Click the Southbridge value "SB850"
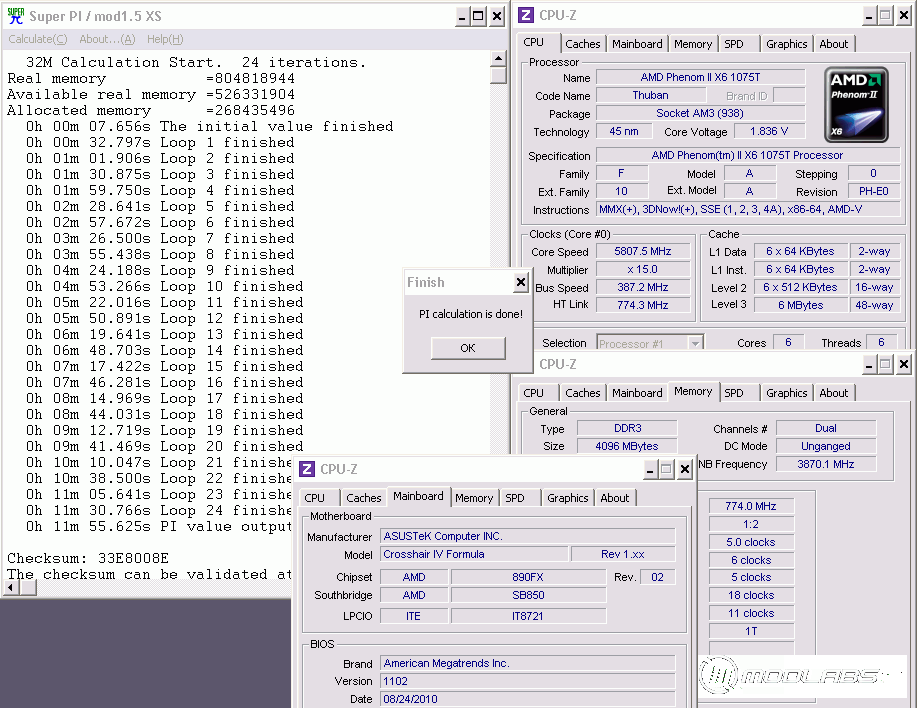Viewport: 917px width, 708px height. (528, 595)
